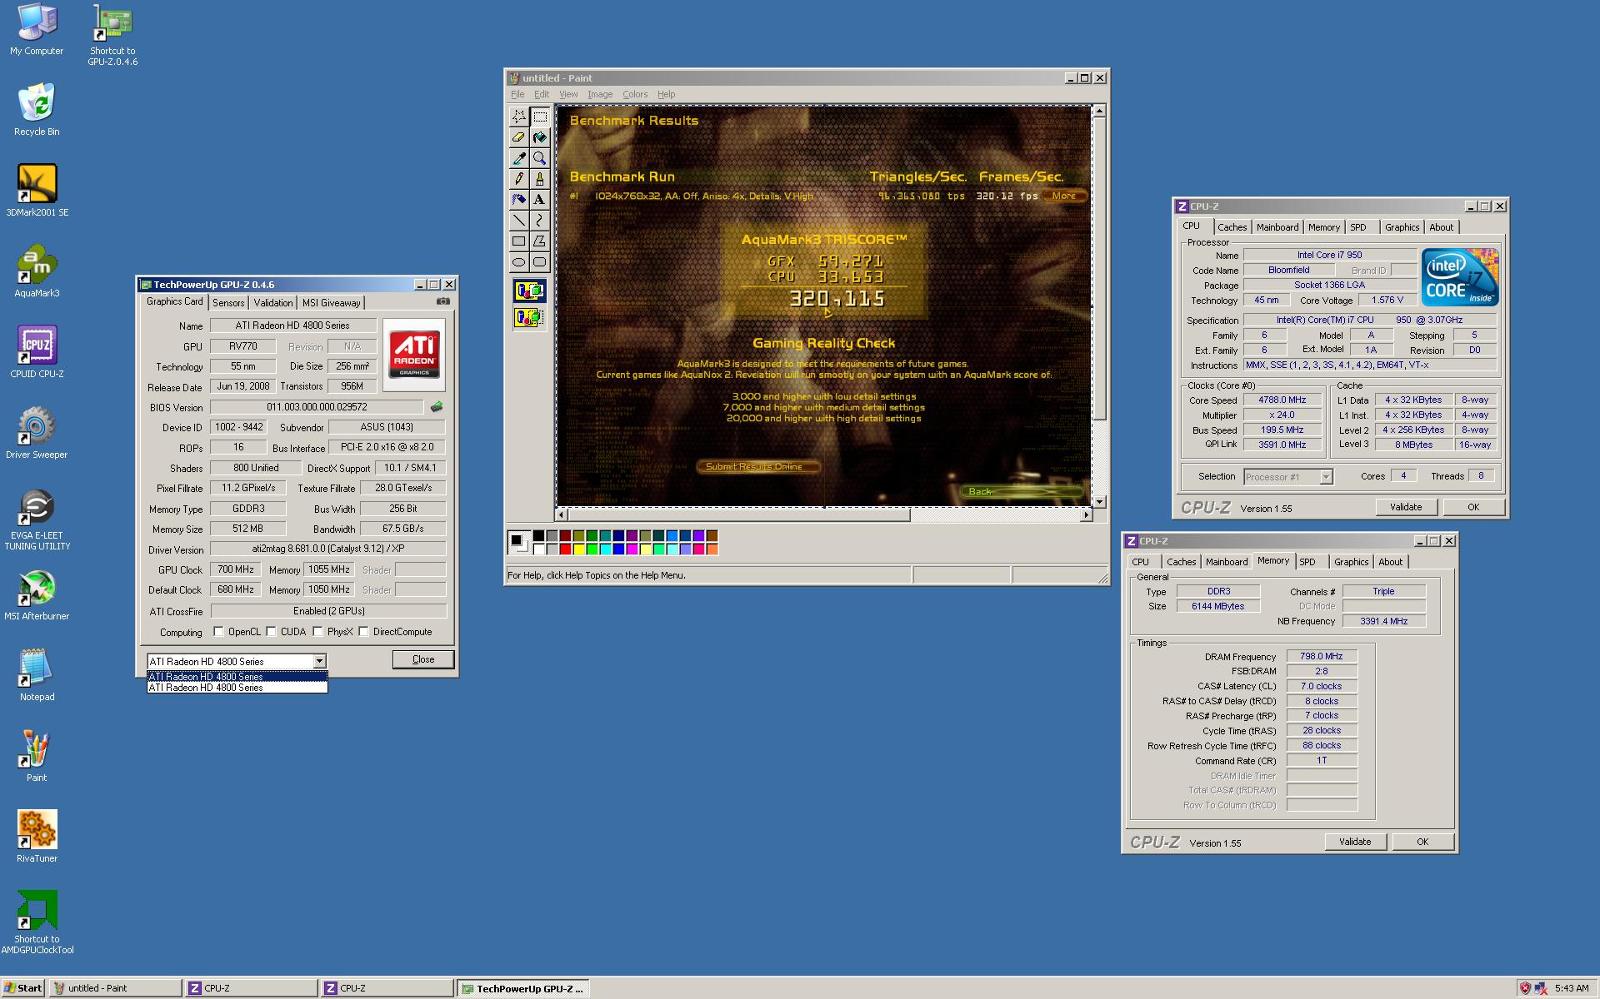Viewport: 1600px width, 999px height.
Task: Open the View menu in Paint
Action: point(568,94)
